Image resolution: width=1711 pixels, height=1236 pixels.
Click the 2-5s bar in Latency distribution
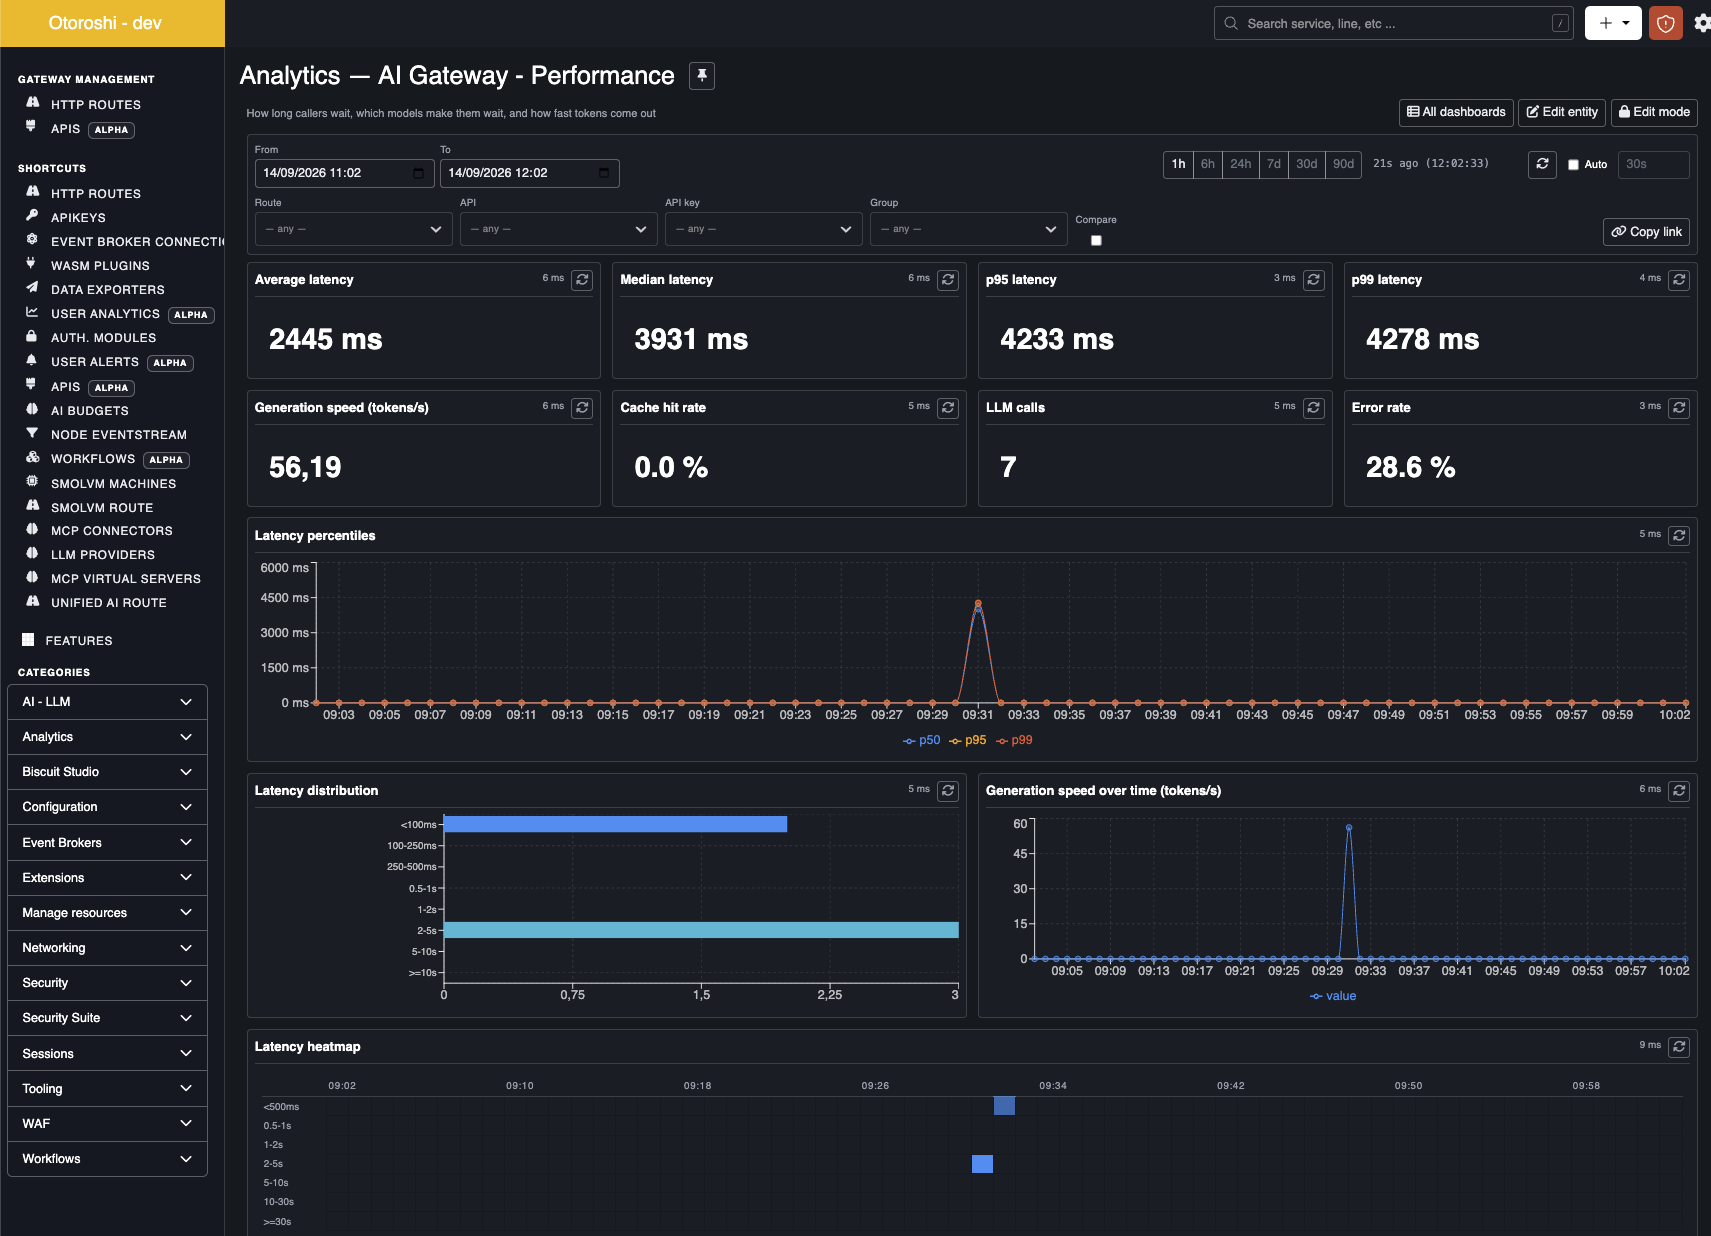point(701,930)
